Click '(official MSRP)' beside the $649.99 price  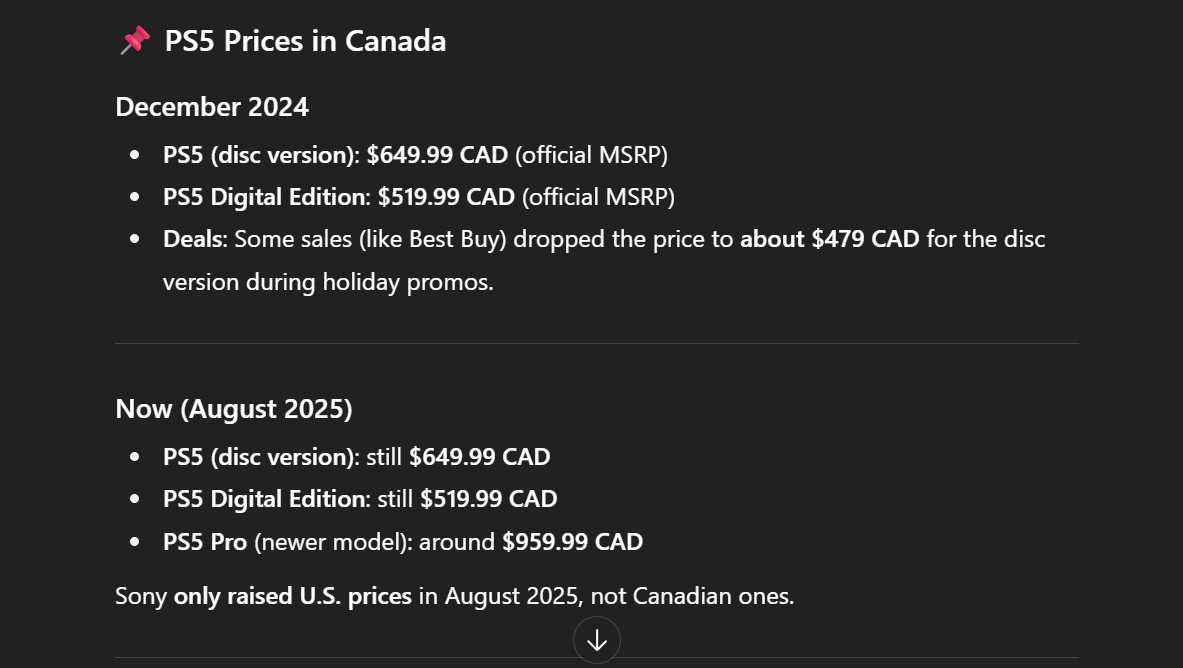tap(591, 155)
